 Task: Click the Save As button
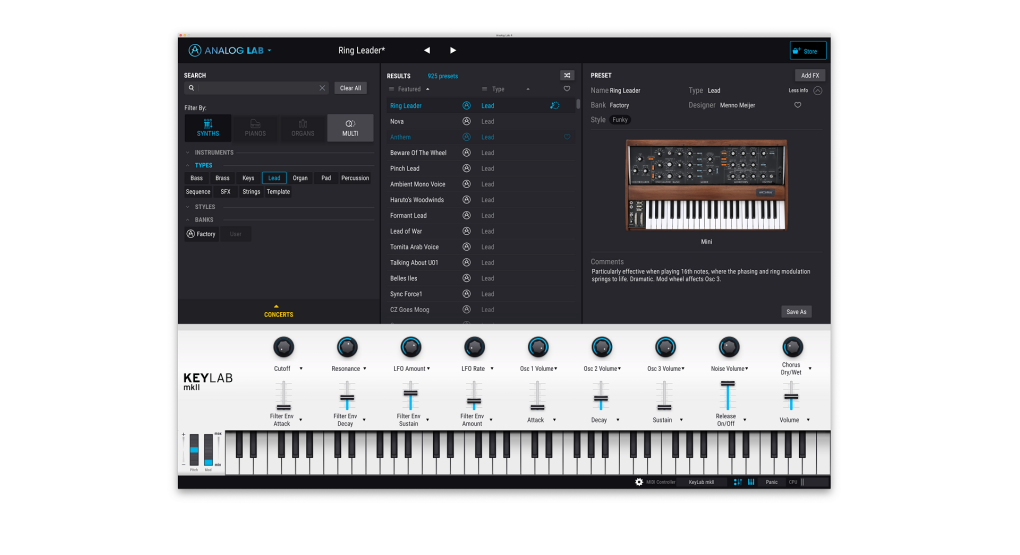796,312
